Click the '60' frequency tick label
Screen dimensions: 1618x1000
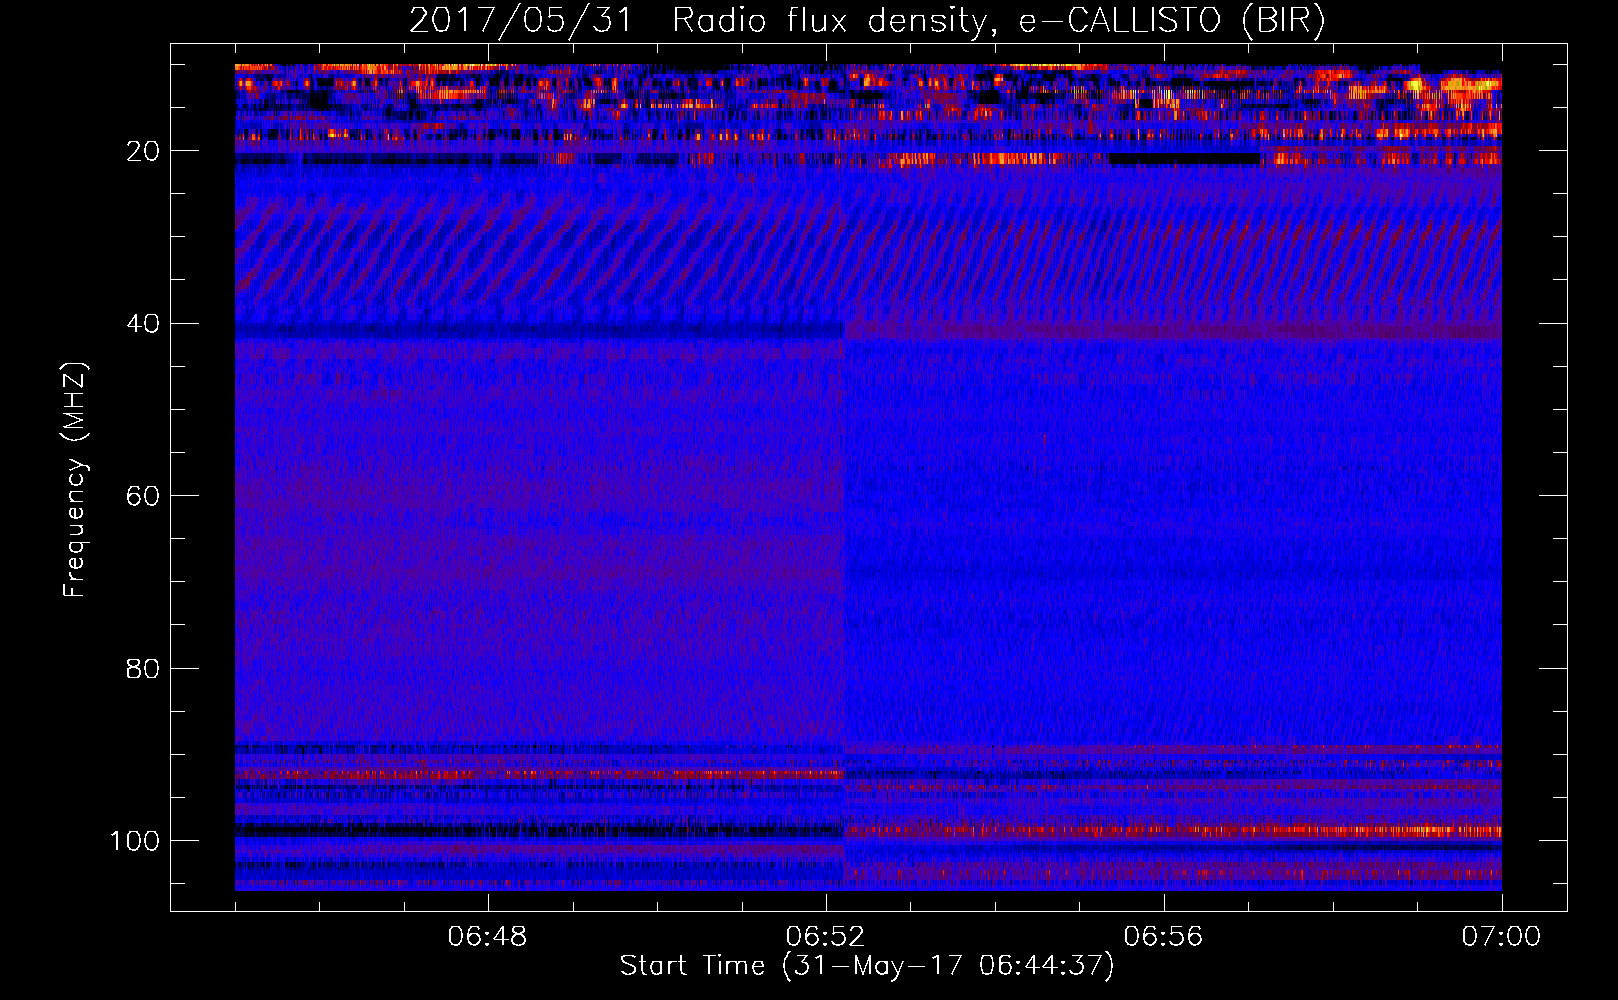pyautogui.click(x=143, y=496)
